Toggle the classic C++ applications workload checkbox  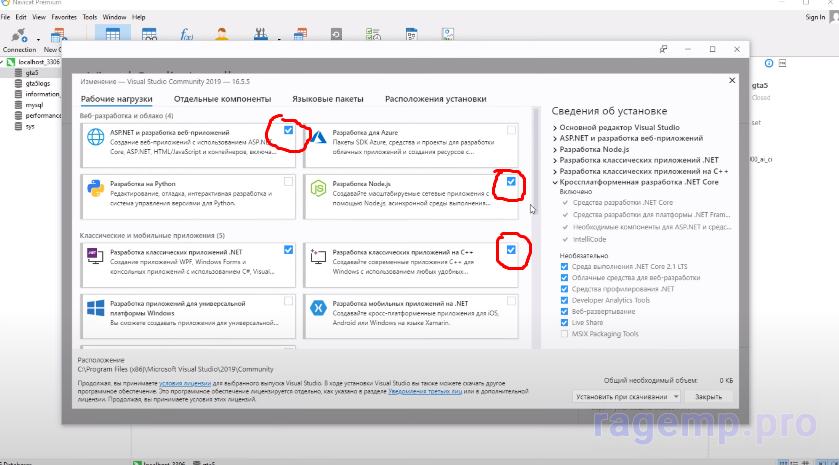coord(511,250)
